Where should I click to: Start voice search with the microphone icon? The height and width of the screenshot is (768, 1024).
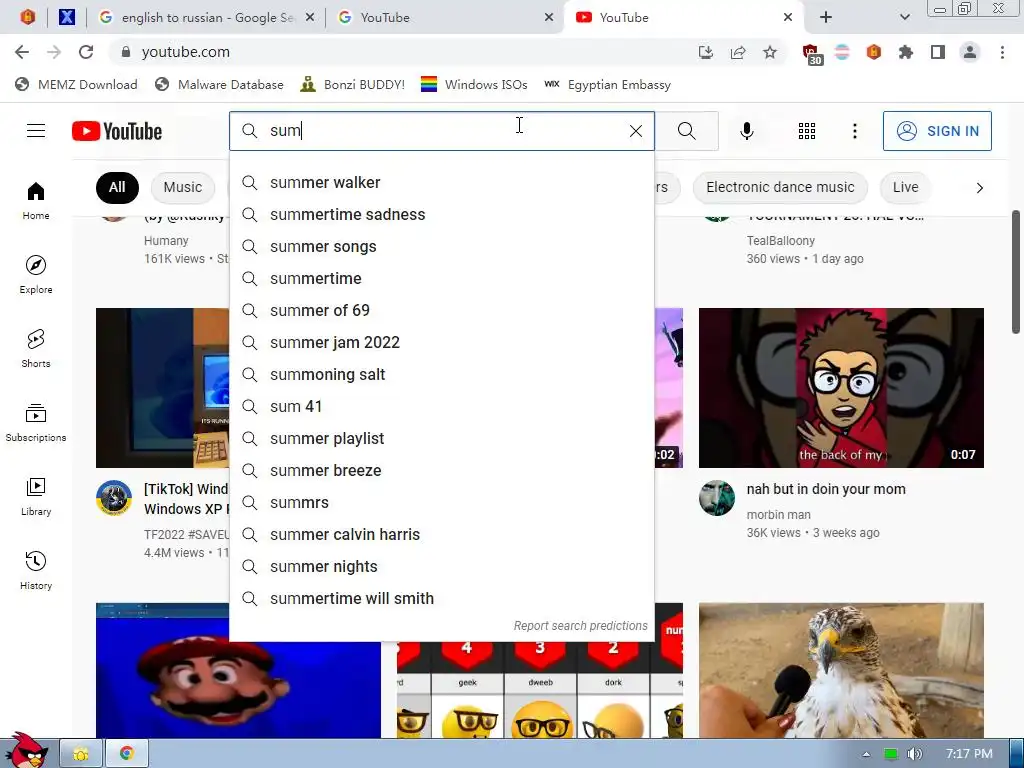(746, 131)
